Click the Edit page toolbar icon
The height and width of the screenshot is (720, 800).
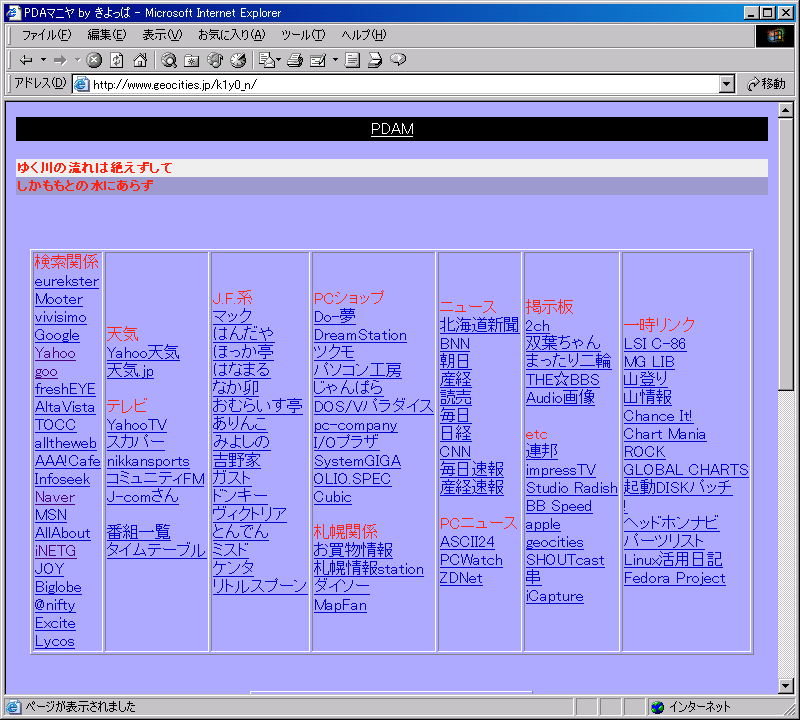coord(318,60)
